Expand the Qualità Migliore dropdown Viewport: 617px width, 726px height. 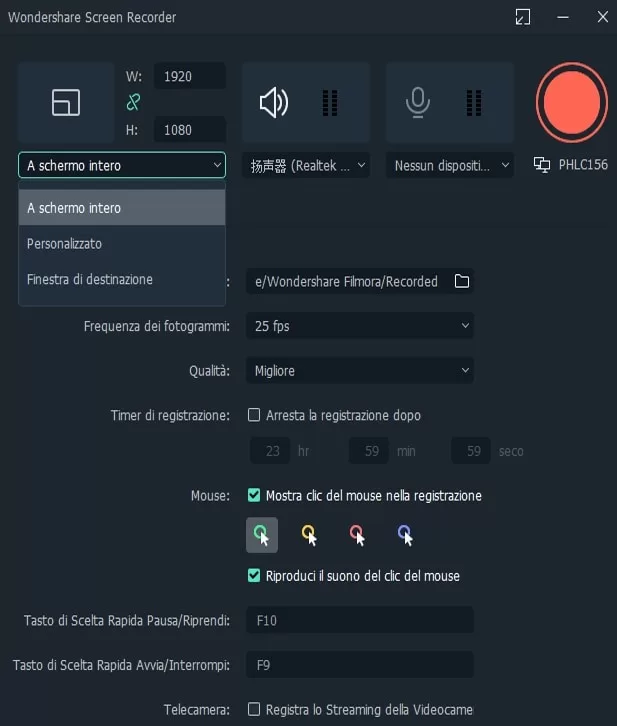pyautogui.click(x=359, y=371)
